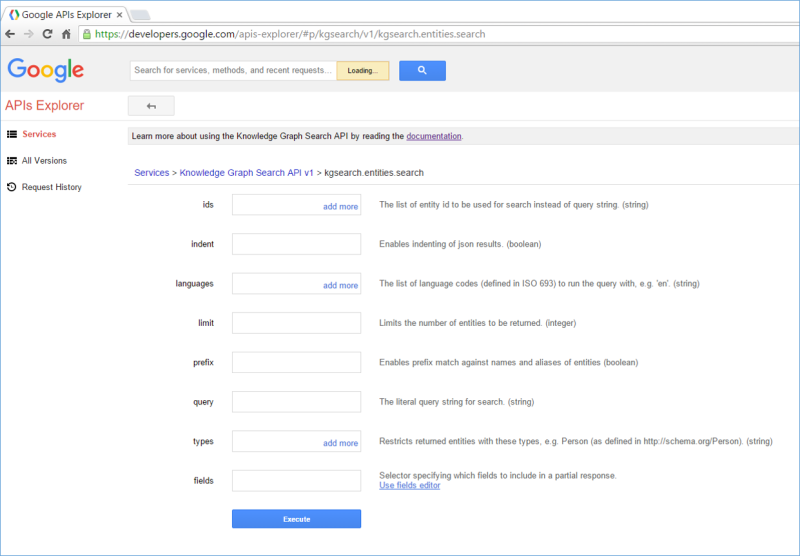Viewport: 800px width, 556px height.
Task: Click 'Restricts returned entities with these types' text
Action: click(576, 441)
